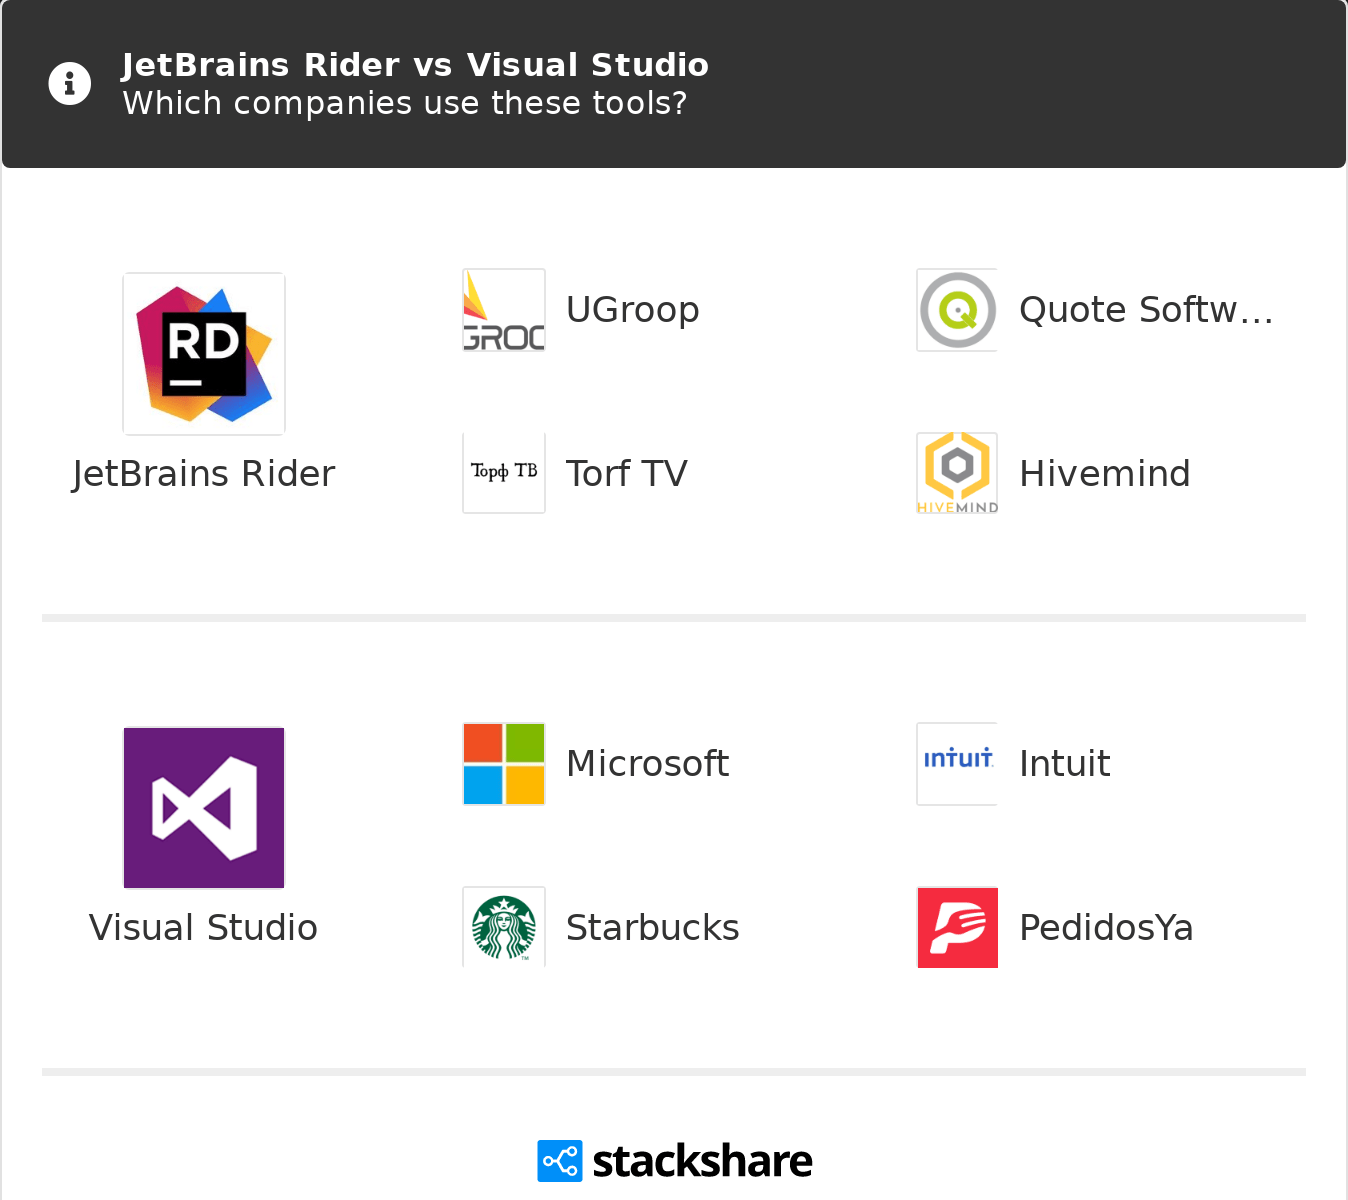Click the JetBrains Rider logo
The image size is (1348, 1200).
203,353
